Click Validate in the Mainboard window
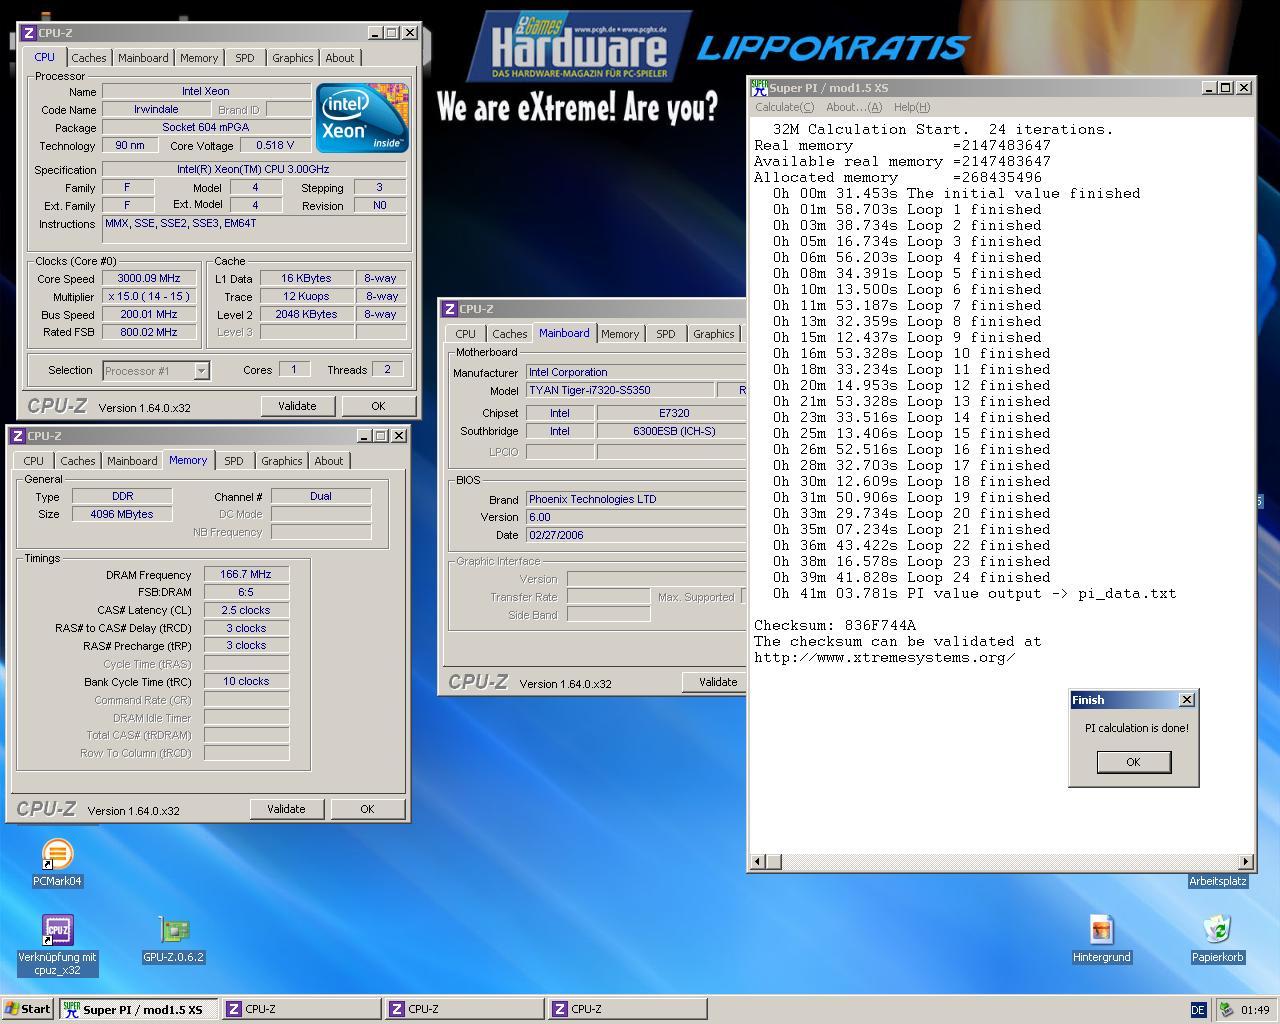Screen dimensions: 1280x1024 point(714,682)
